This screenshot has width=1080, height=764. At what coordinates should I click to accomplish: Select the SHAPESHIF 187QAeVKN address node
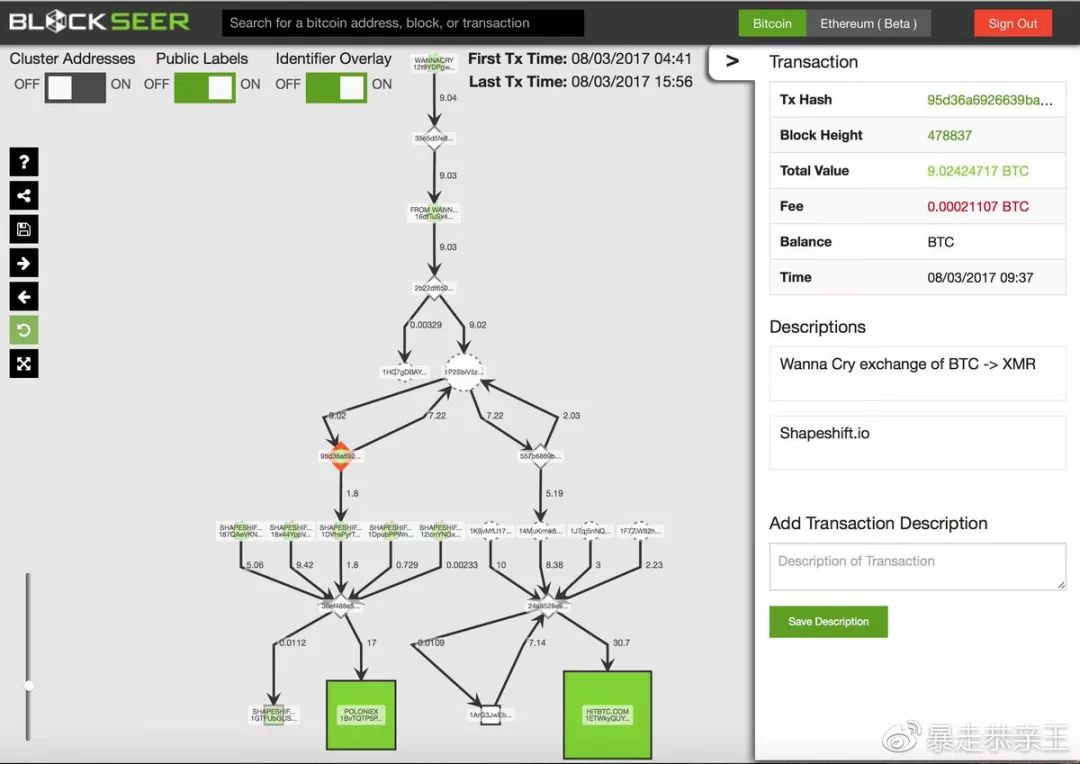240,530
